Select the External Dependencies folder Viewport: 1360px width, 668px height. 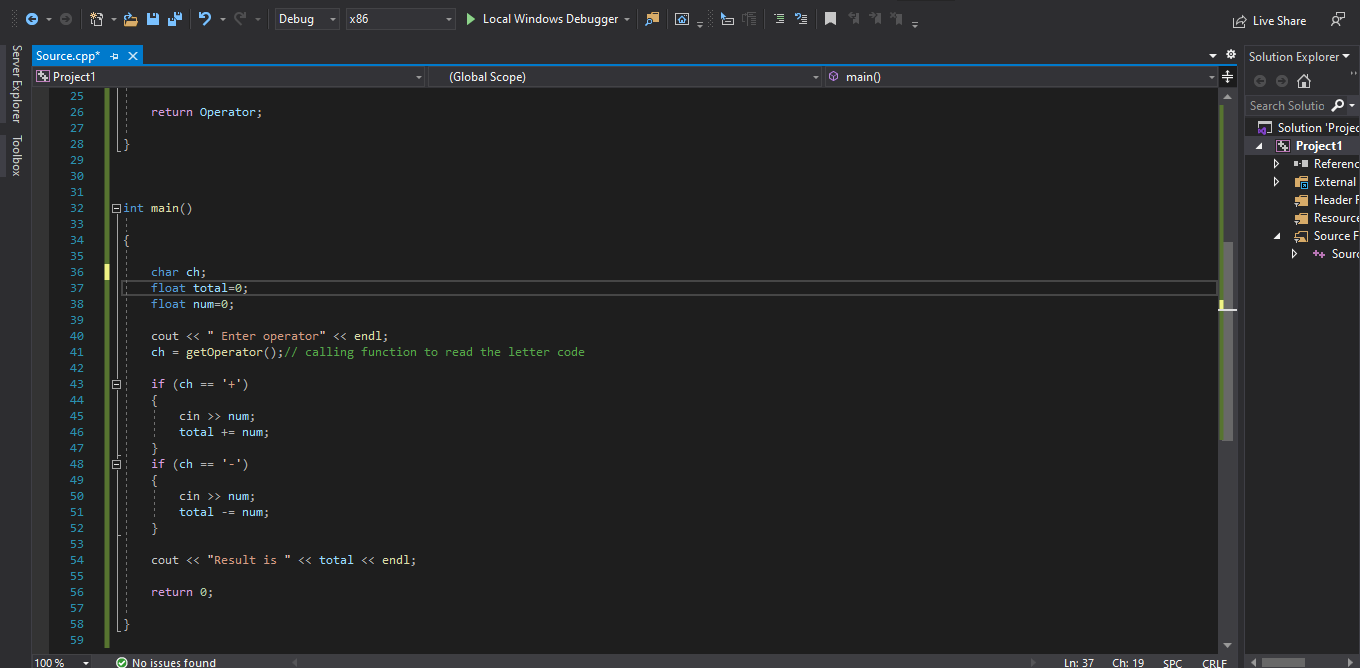1328,182
